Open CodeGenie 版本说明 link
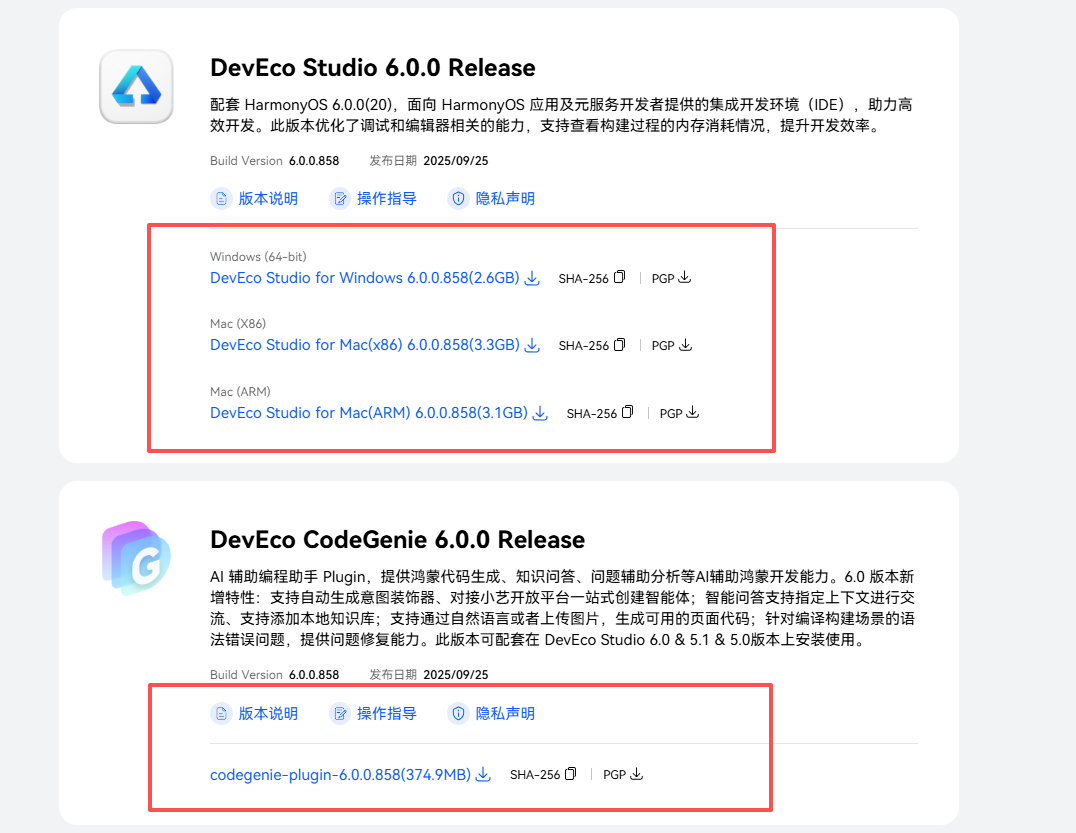1076x833 pixels. pyautogui.click(x=268, y=714)
